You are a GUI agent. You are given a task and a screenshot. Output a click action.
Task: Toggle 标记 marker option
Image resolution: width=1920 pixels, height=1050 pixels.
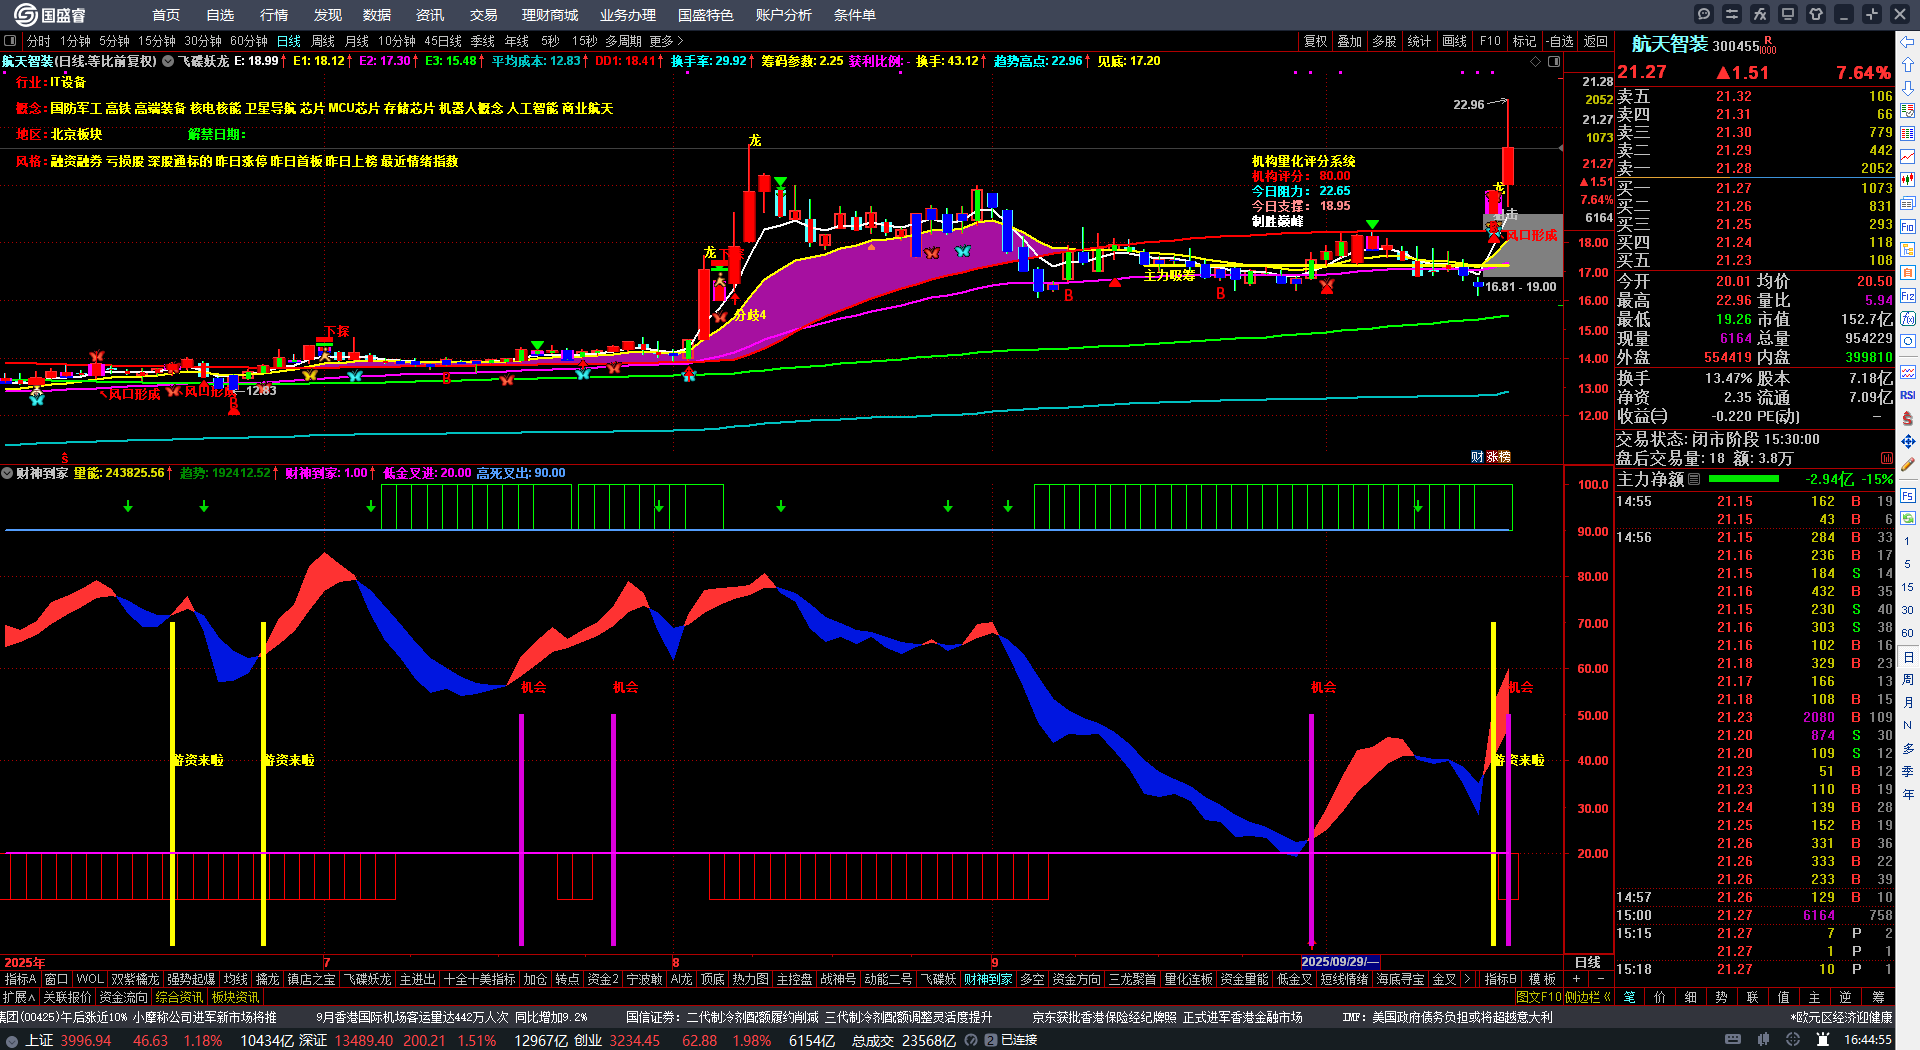click(x=1524, y=41)
